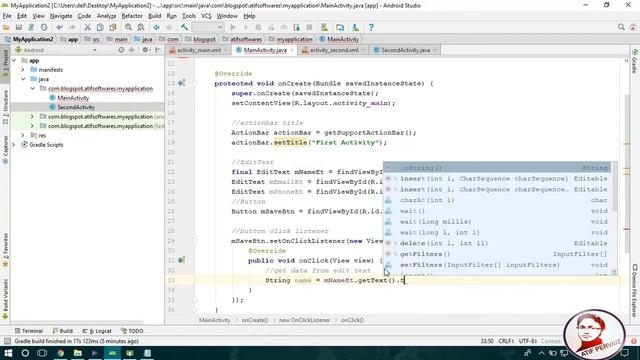Viewport: 640px width, 360px height.
Task: Click the autocomplete popup scrollbar
Action: [614, 188]
